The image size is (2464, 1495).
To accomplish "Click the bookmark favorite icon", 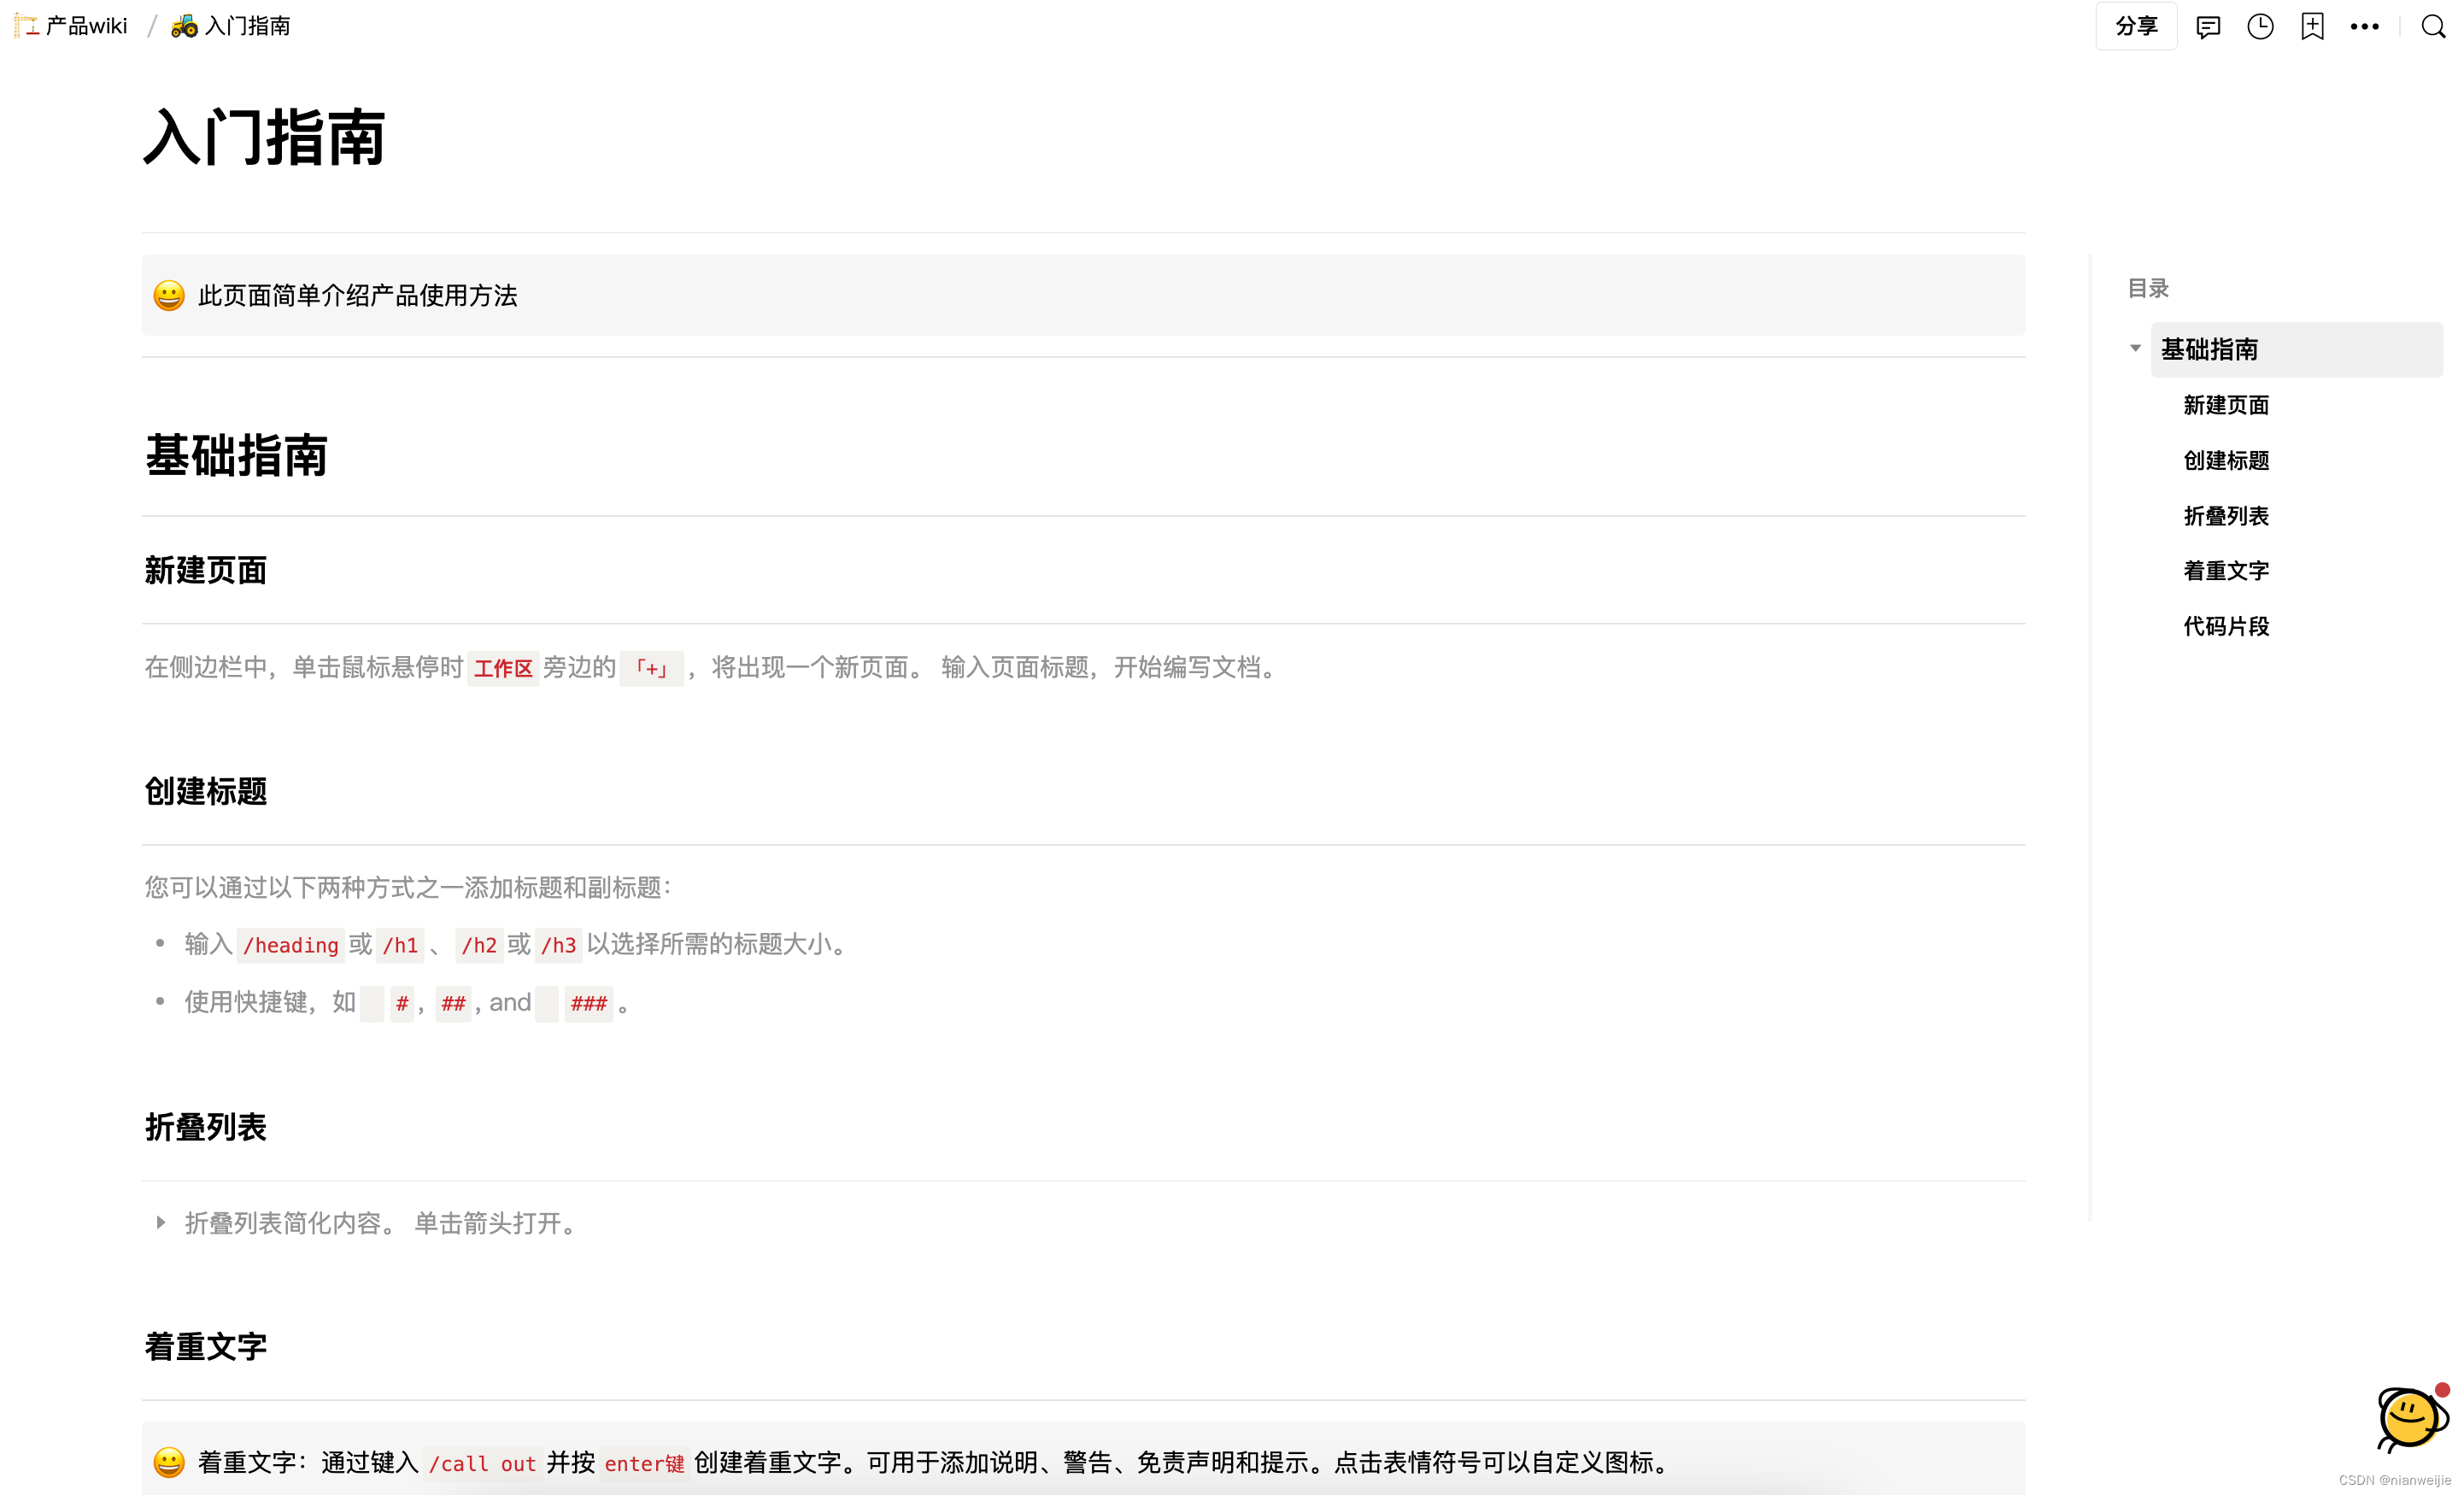I will (2312, 27).
